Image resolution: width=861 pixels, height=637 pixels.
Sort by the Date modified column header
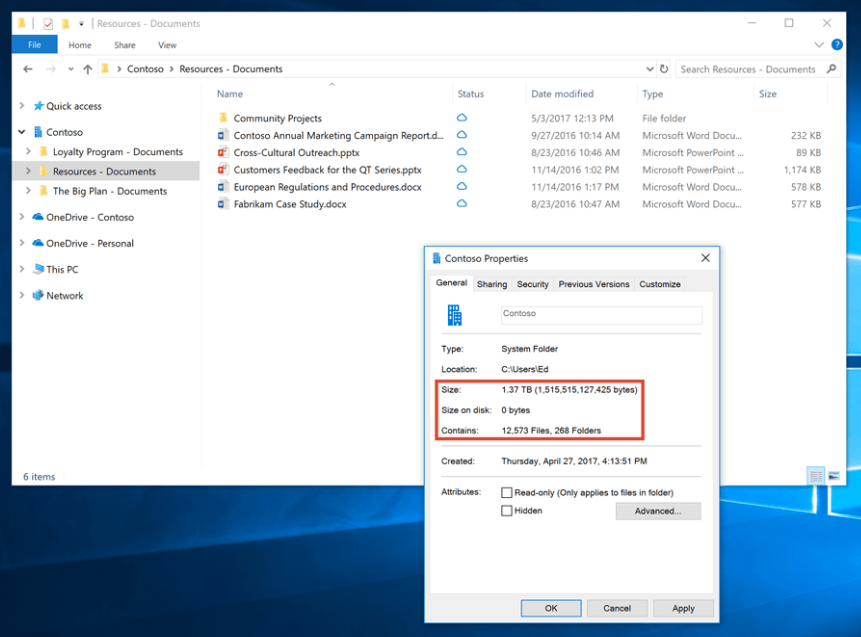[562, 94]
